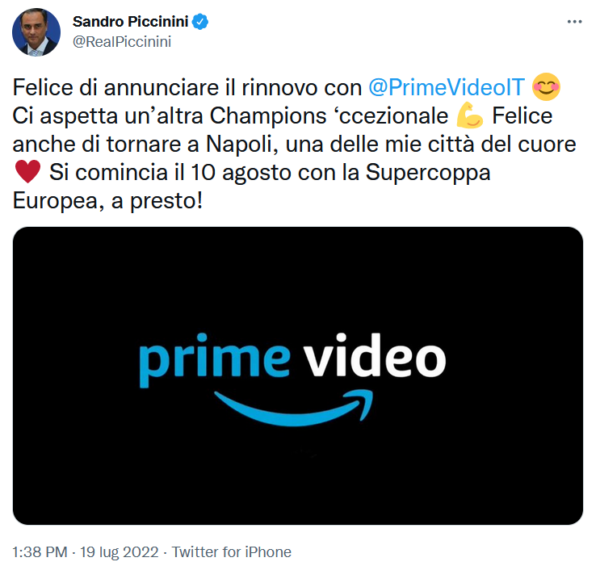Click the smiling blush face emoji
Image resolution: width=600 pixels, height=566 pixels.
coord(546,87)
